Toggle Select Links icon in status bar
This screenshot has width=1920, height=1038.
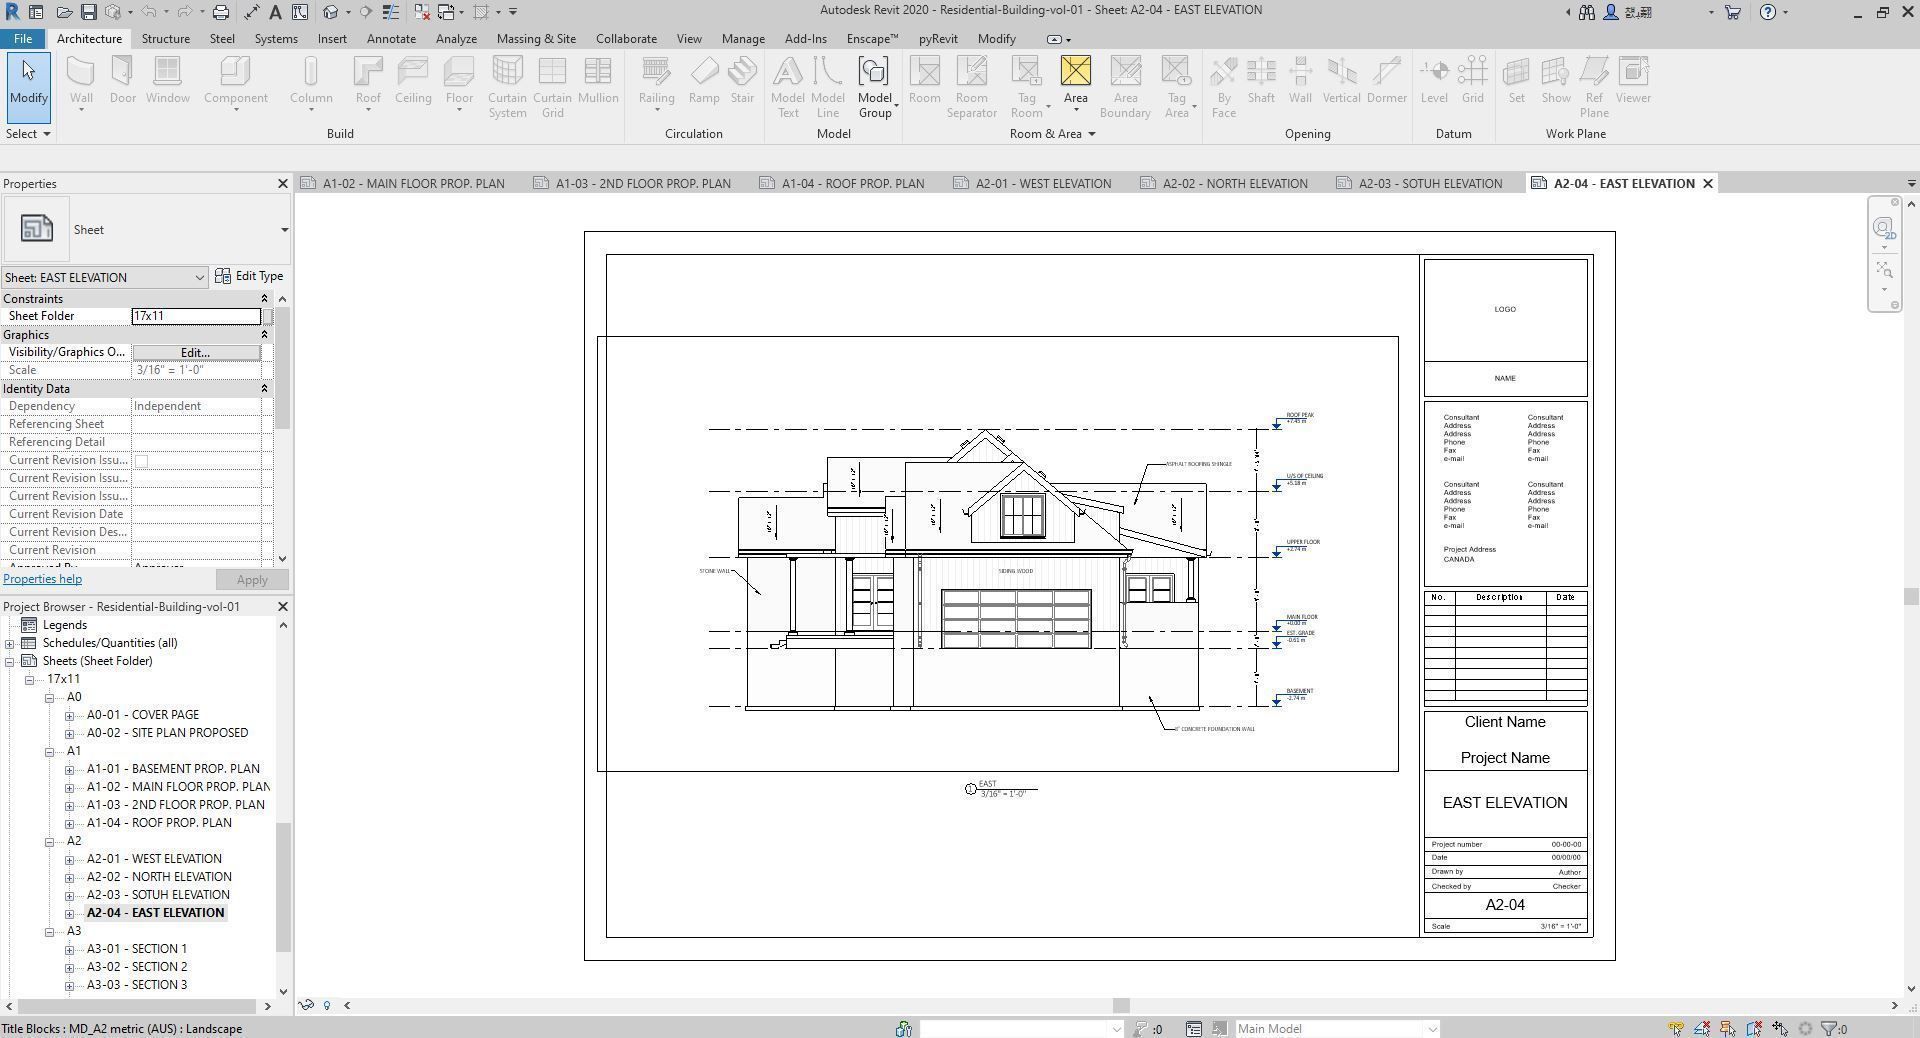1676,1028
